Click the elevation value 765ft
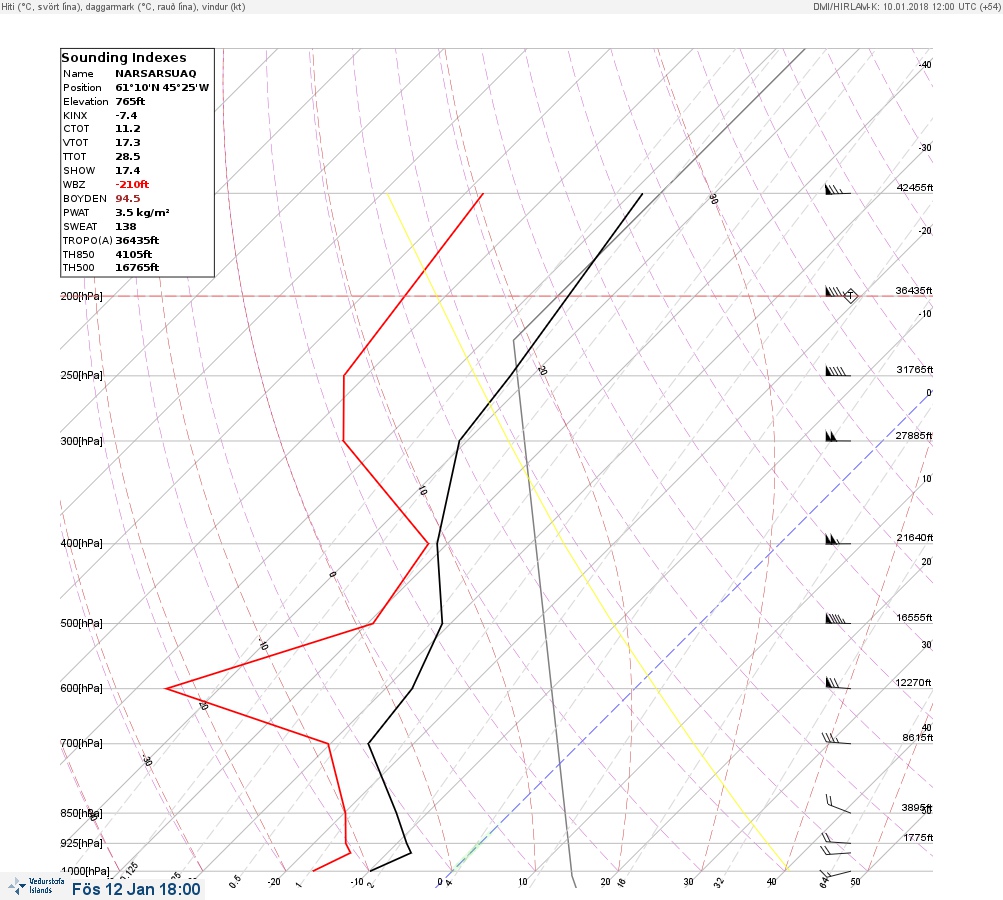The image size is (1003, 900). click(130, 102)
